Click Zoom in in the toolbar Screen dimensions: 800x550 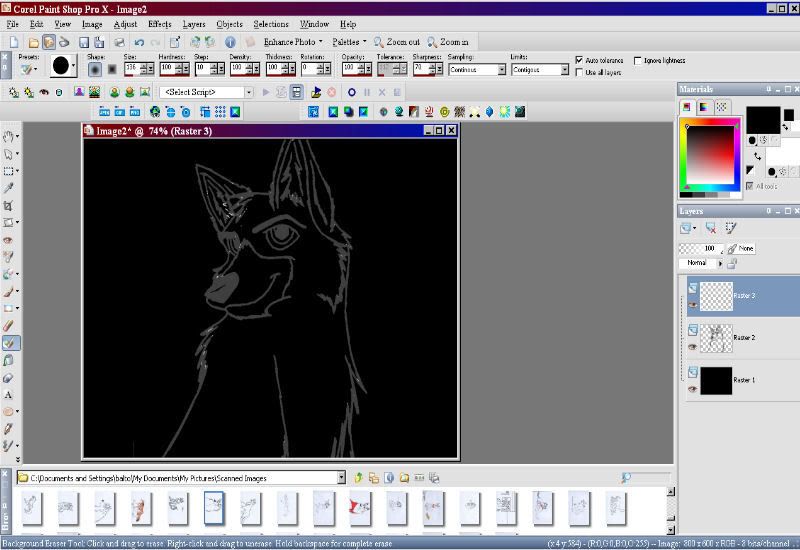tap(448, 42)
